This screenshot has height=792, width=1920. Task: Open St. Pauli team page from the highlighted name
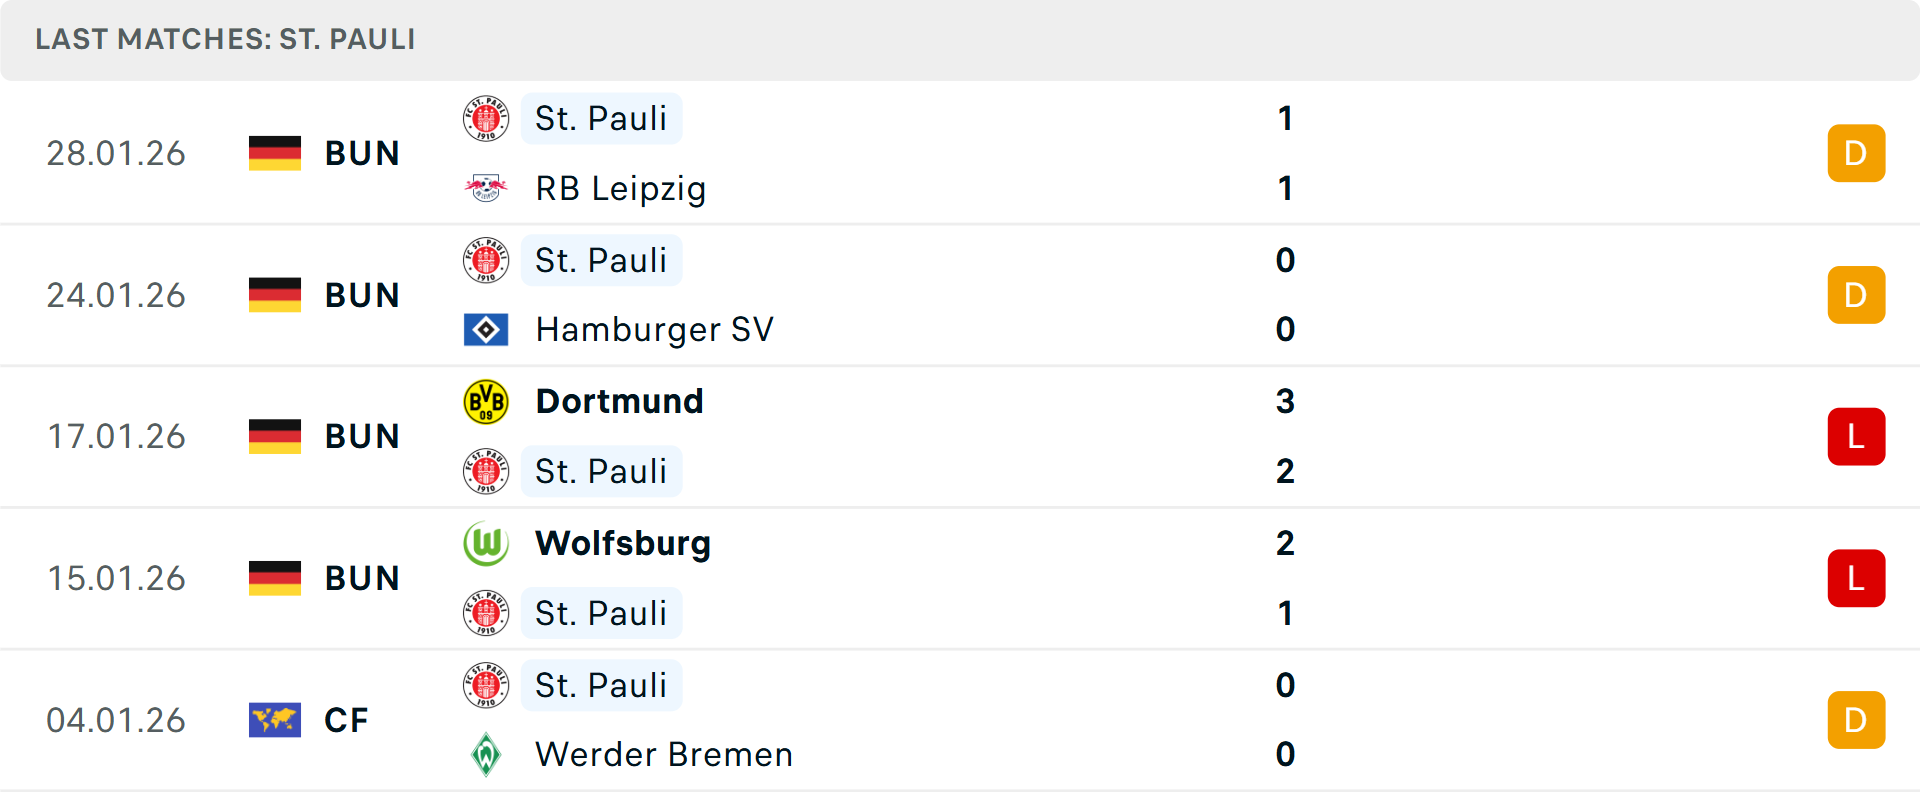click(601, 118)
